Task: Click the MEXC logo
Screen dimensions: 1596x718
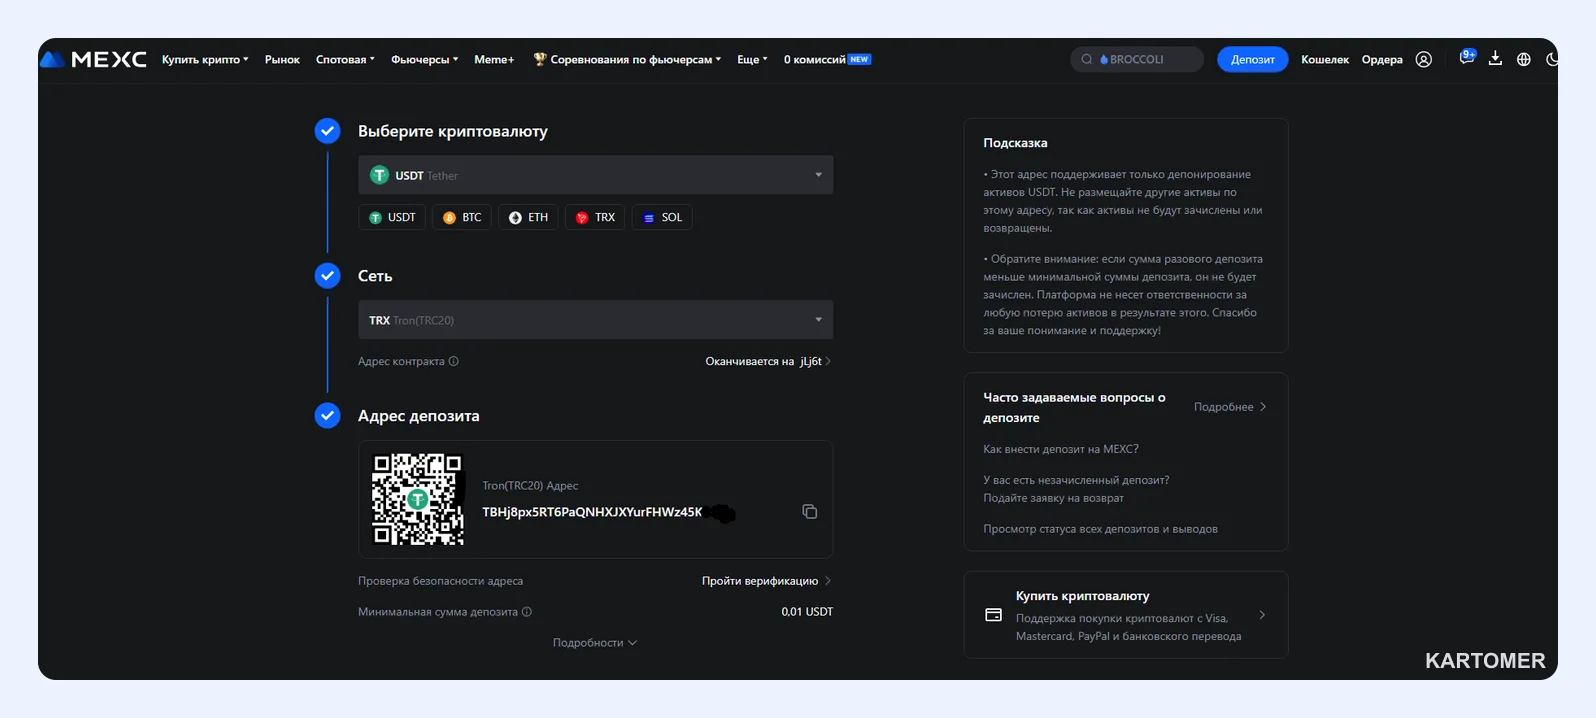Action: 93,60
